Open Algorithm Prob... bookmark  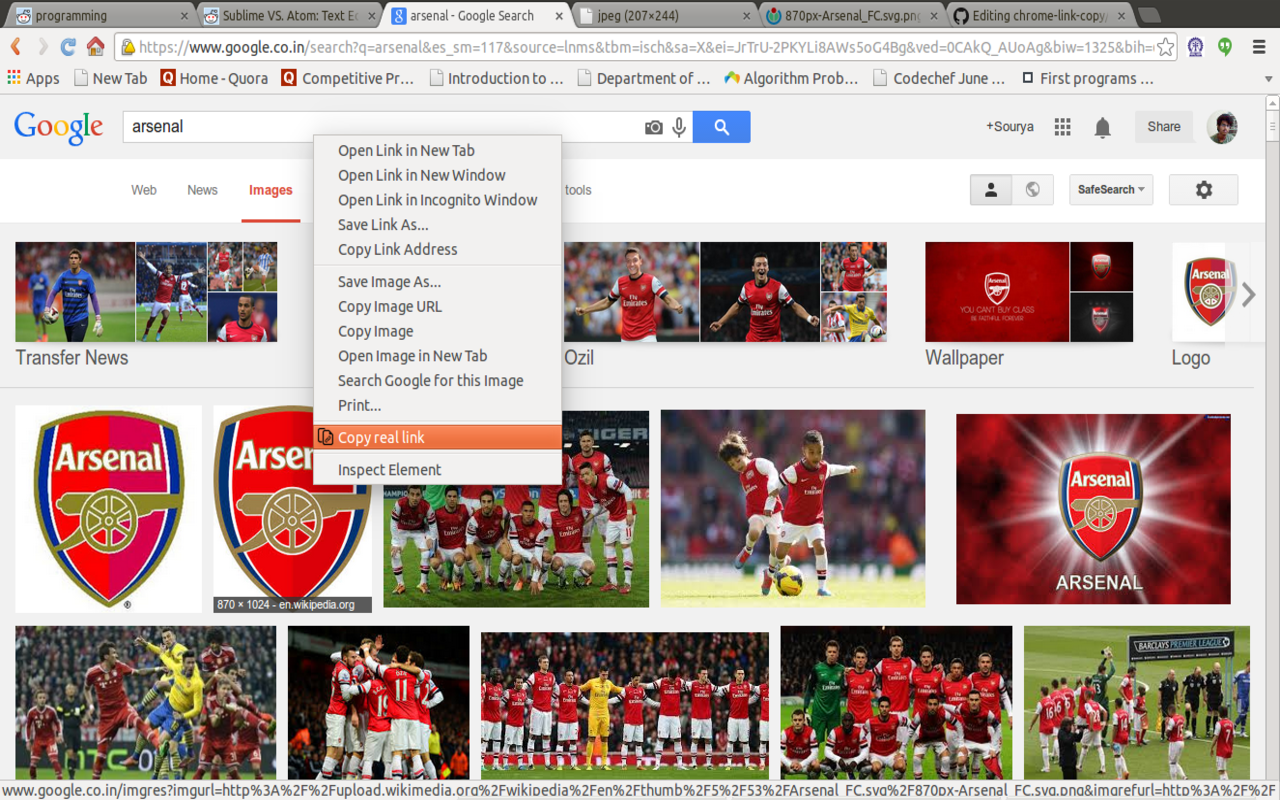click(791, 78)
